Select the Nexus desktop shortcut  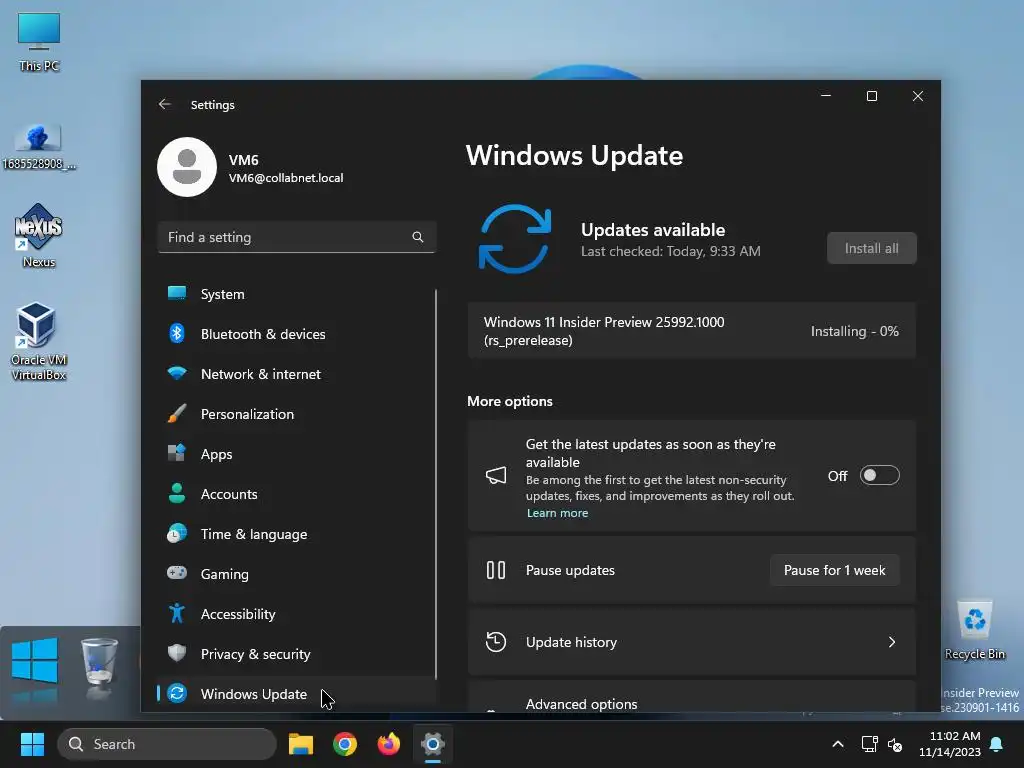pyautogui.click(x=38, y=236)
